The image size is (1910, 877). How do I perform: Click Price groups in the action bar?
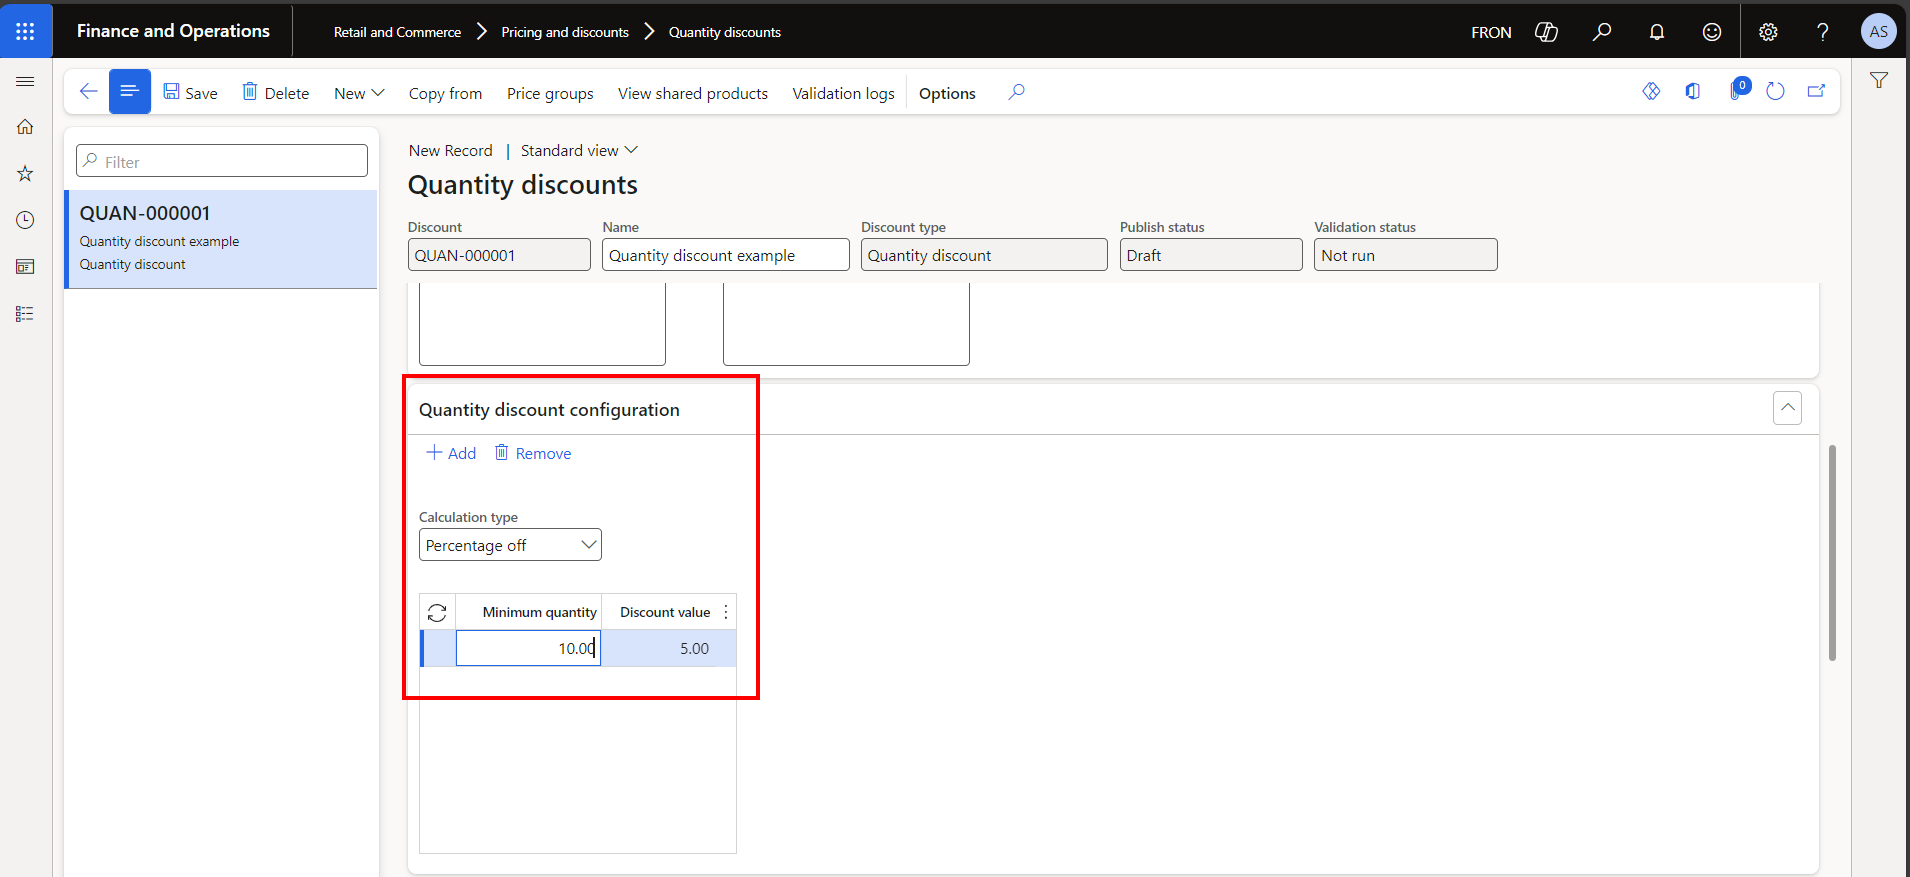tap(550, 93)
